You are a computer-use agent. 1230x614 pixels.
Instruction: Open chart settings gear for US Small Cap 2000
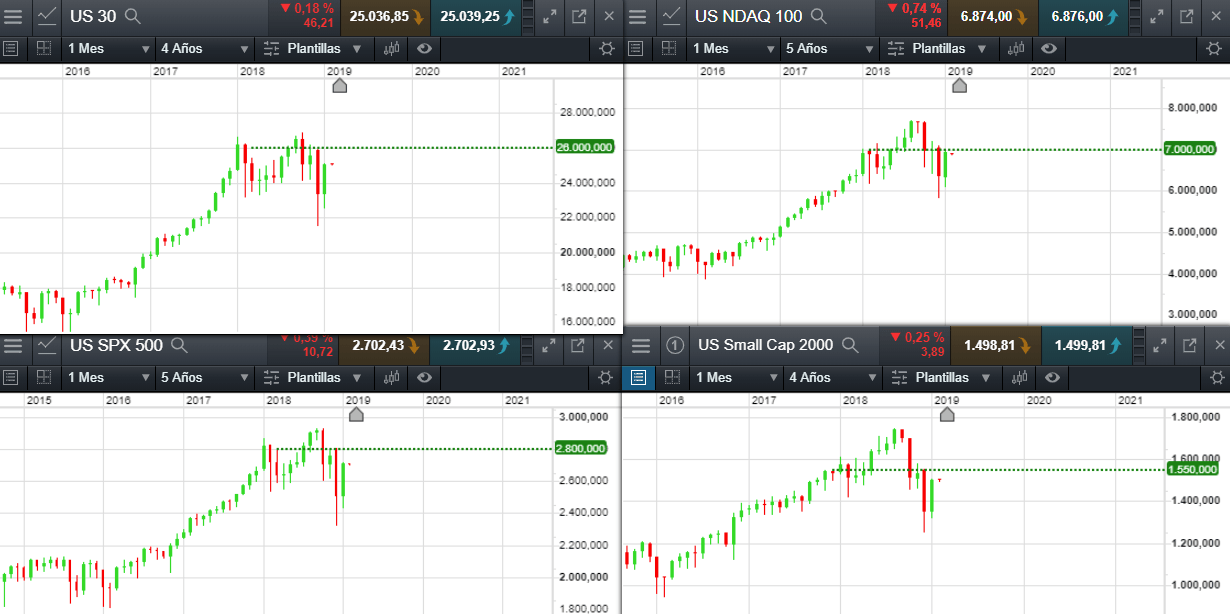(1217, 377)
